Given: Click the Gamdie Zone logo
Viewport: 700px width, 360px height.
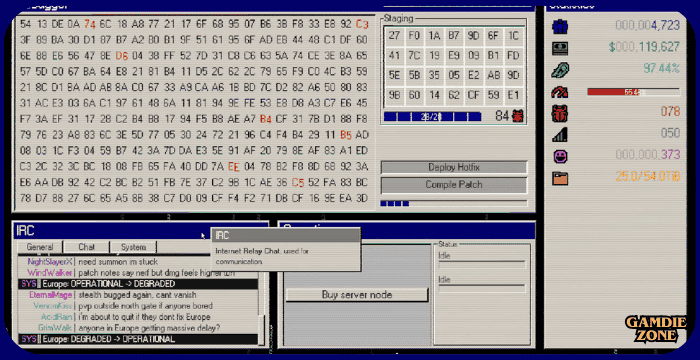Looking at the screenshot, I should [x=655, y=328].
